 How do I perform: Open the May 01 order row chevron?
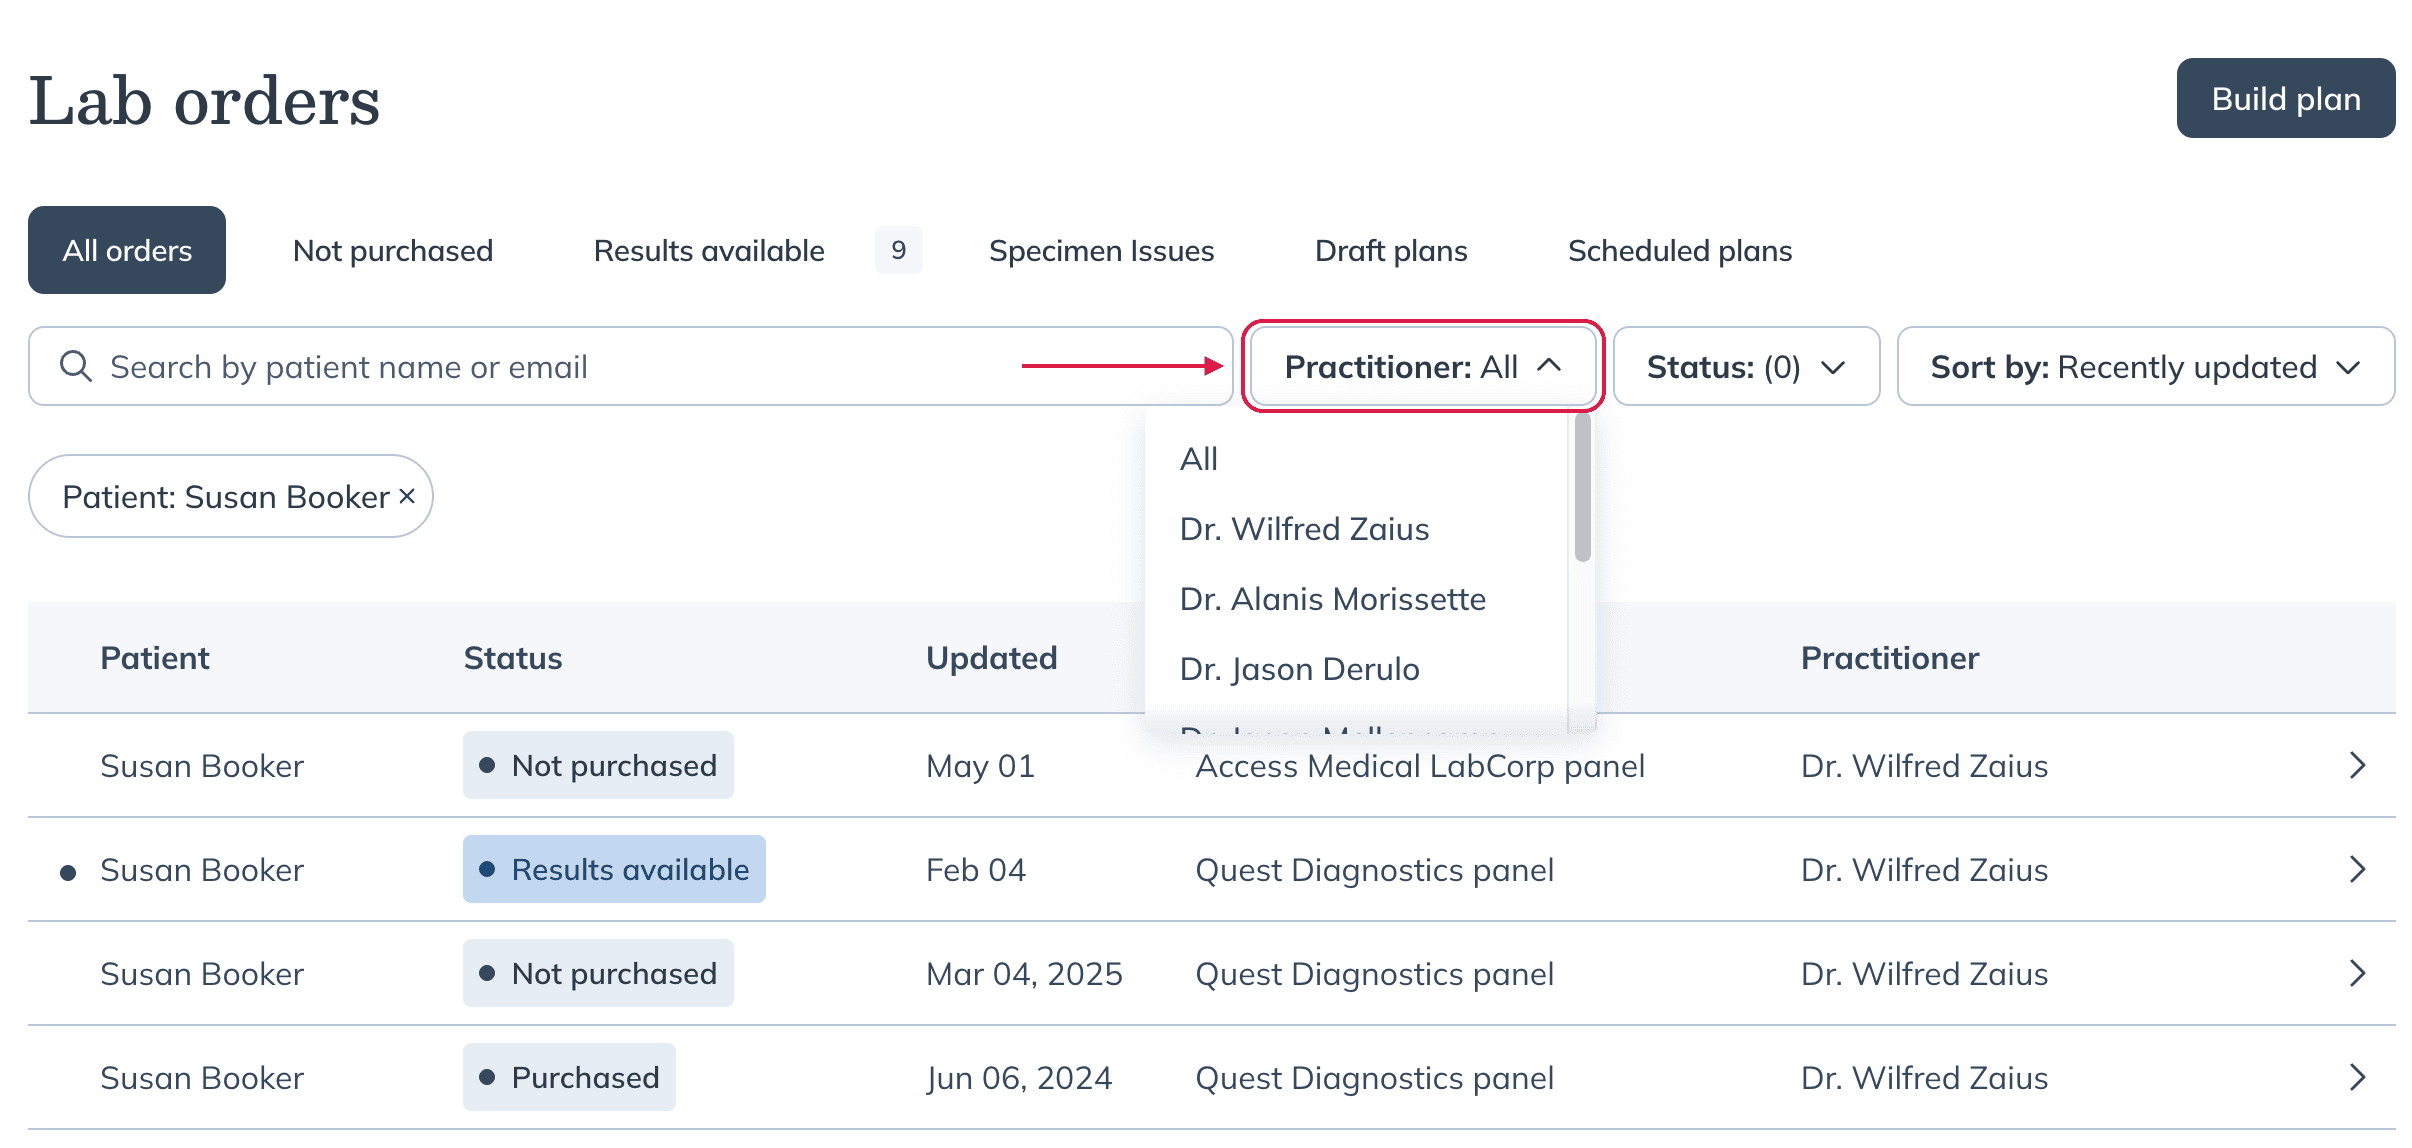tap(2357, 765)
